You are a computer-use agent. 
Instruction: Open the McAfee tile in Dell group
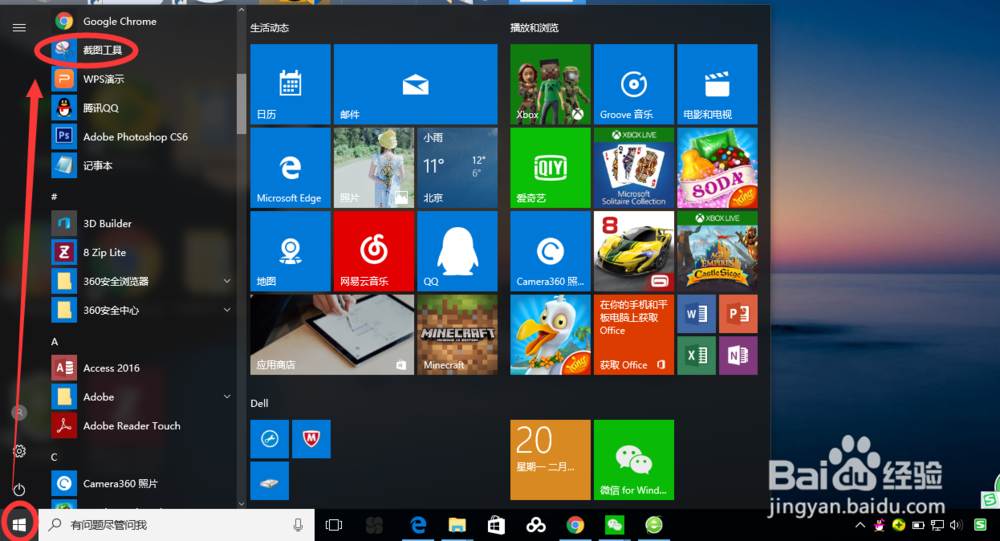click(311, 439)
